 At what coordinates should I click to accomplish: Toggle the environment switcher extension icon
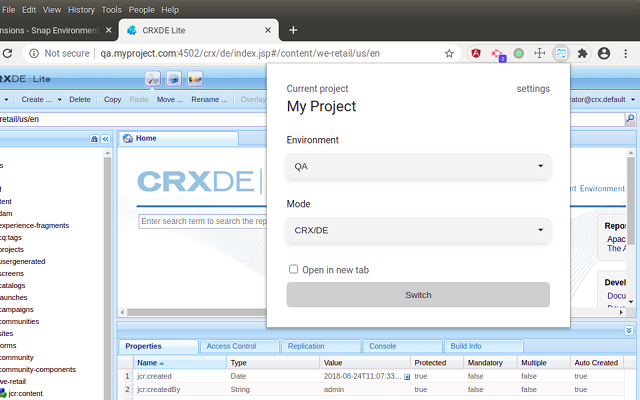click(x=561, y=53)
